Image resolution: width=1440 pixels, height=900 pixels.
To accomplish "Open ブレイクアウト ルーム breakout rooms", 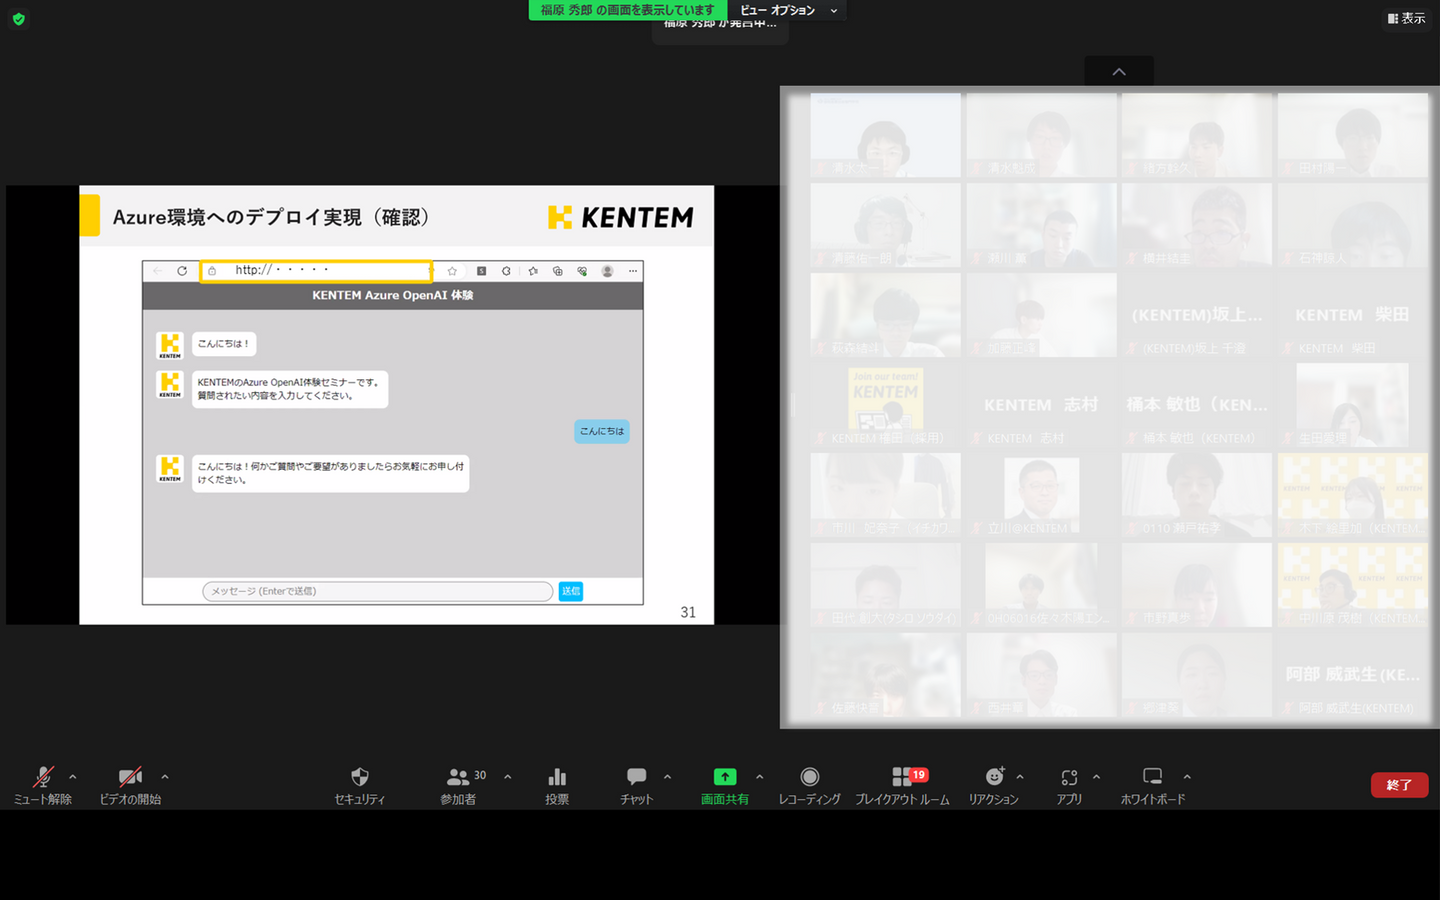I will tap(903, 784).
